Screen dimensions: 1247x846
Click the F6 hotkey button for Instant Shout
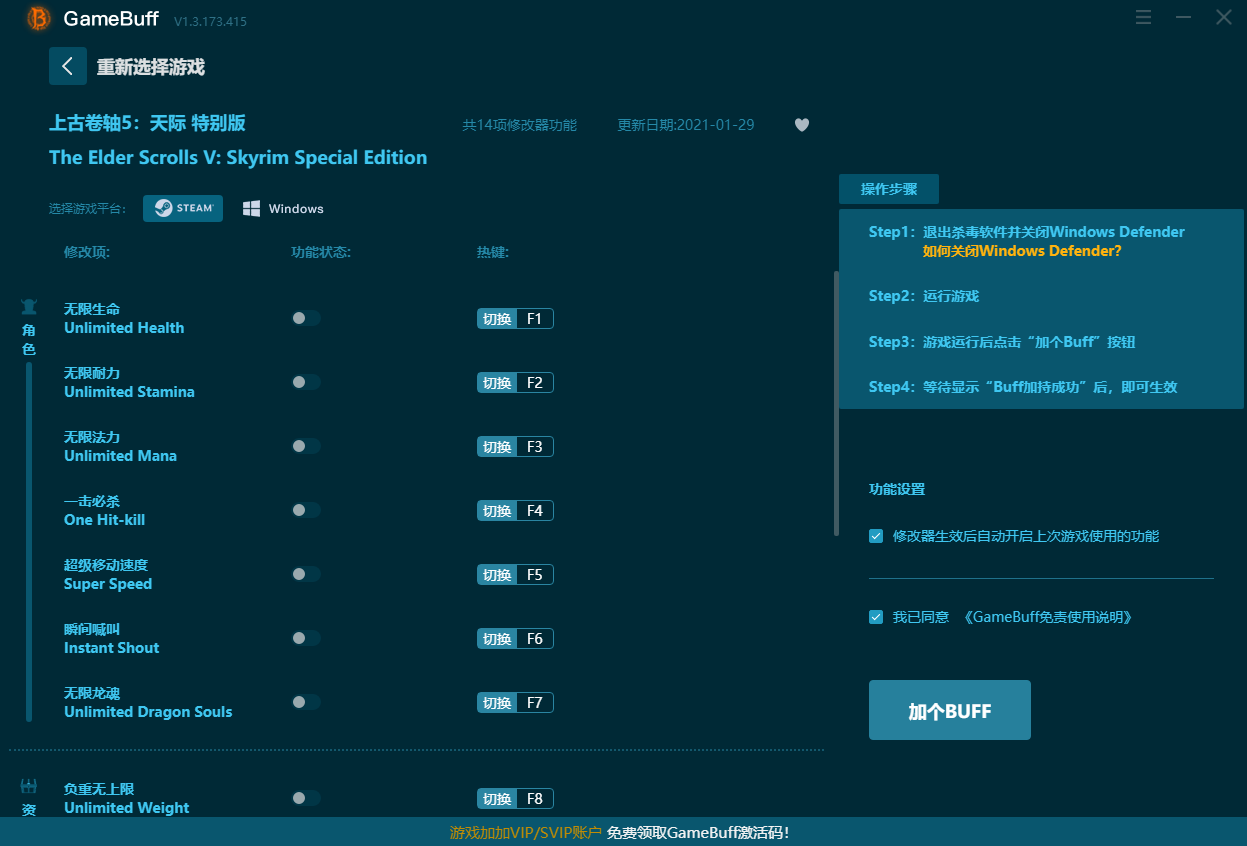(x=515, y=639)
